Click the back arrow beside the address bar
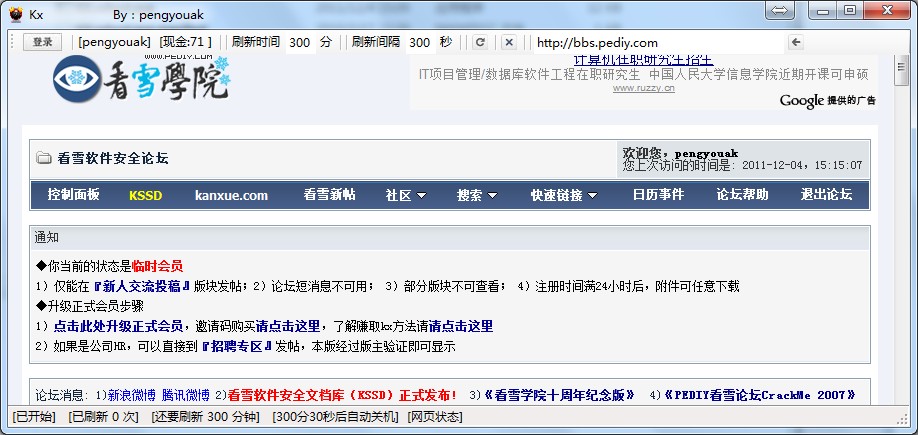This screenshot has width=918, height=435. coord(795,42)
